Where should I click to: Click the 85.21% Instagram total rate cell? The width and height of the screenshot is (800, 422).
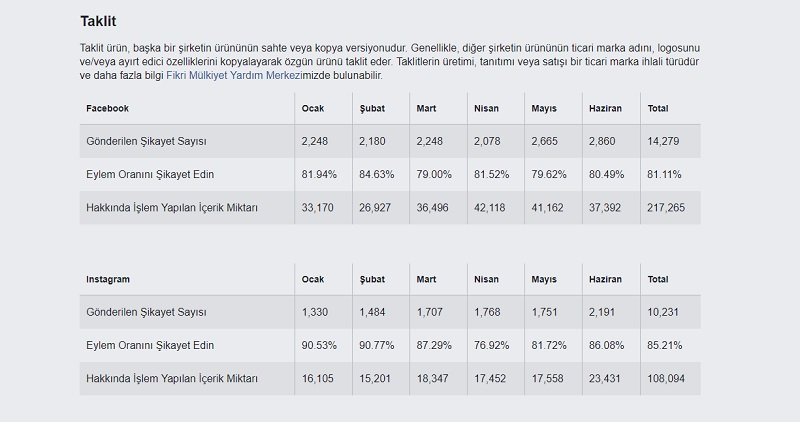tap(665, 346)
